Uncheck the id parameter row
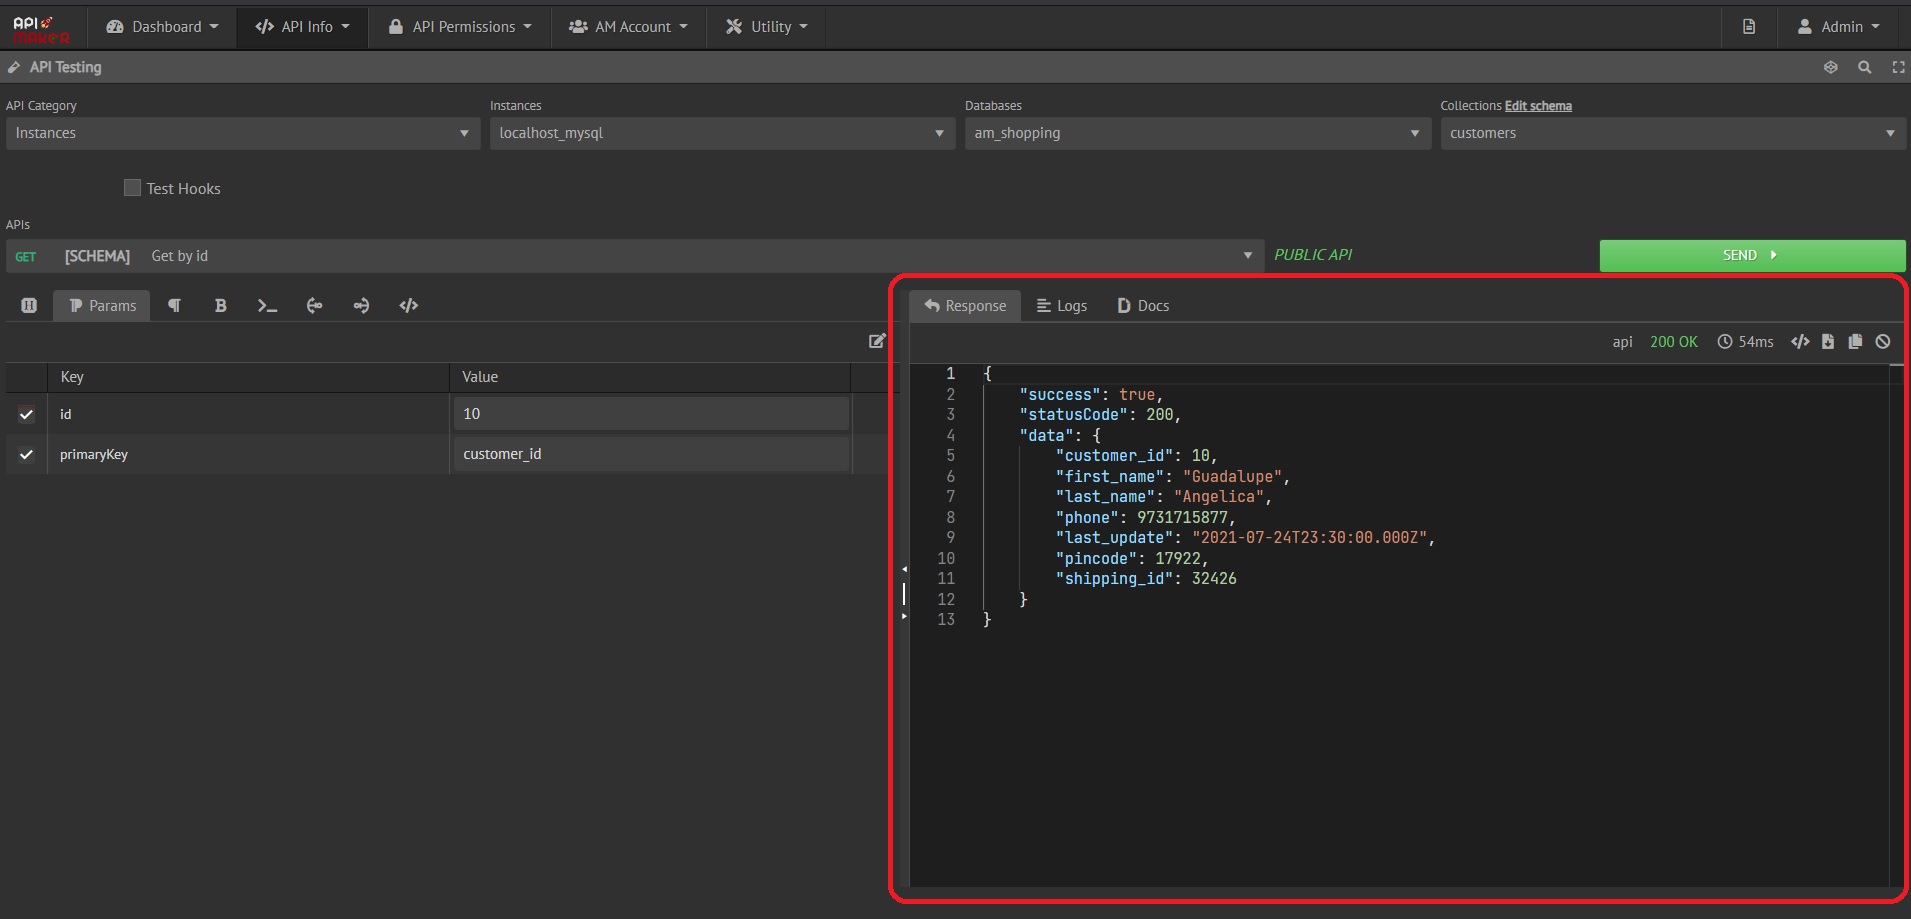The height and width of the screenshot is (919, 1911). tap(27, 414)
